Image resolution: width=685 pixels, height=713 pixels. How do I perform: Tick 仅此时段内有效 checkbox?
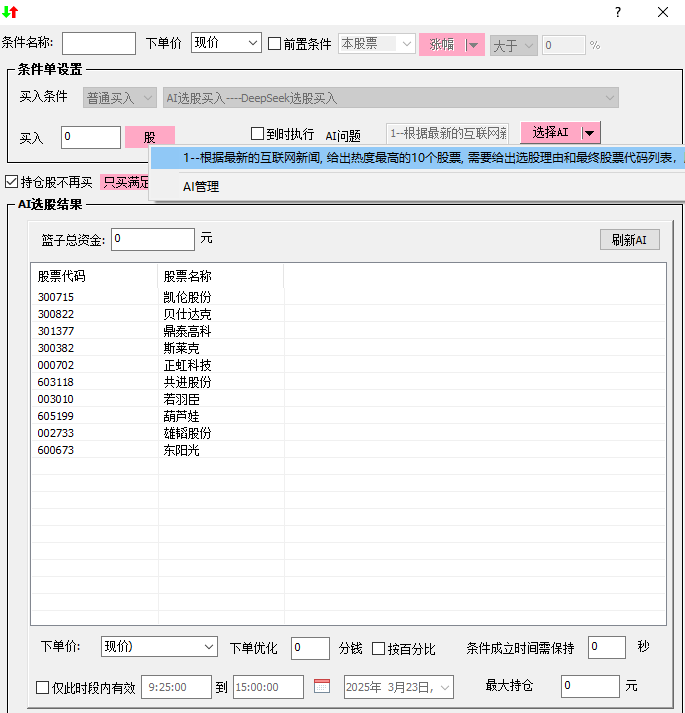click(43, 688)
